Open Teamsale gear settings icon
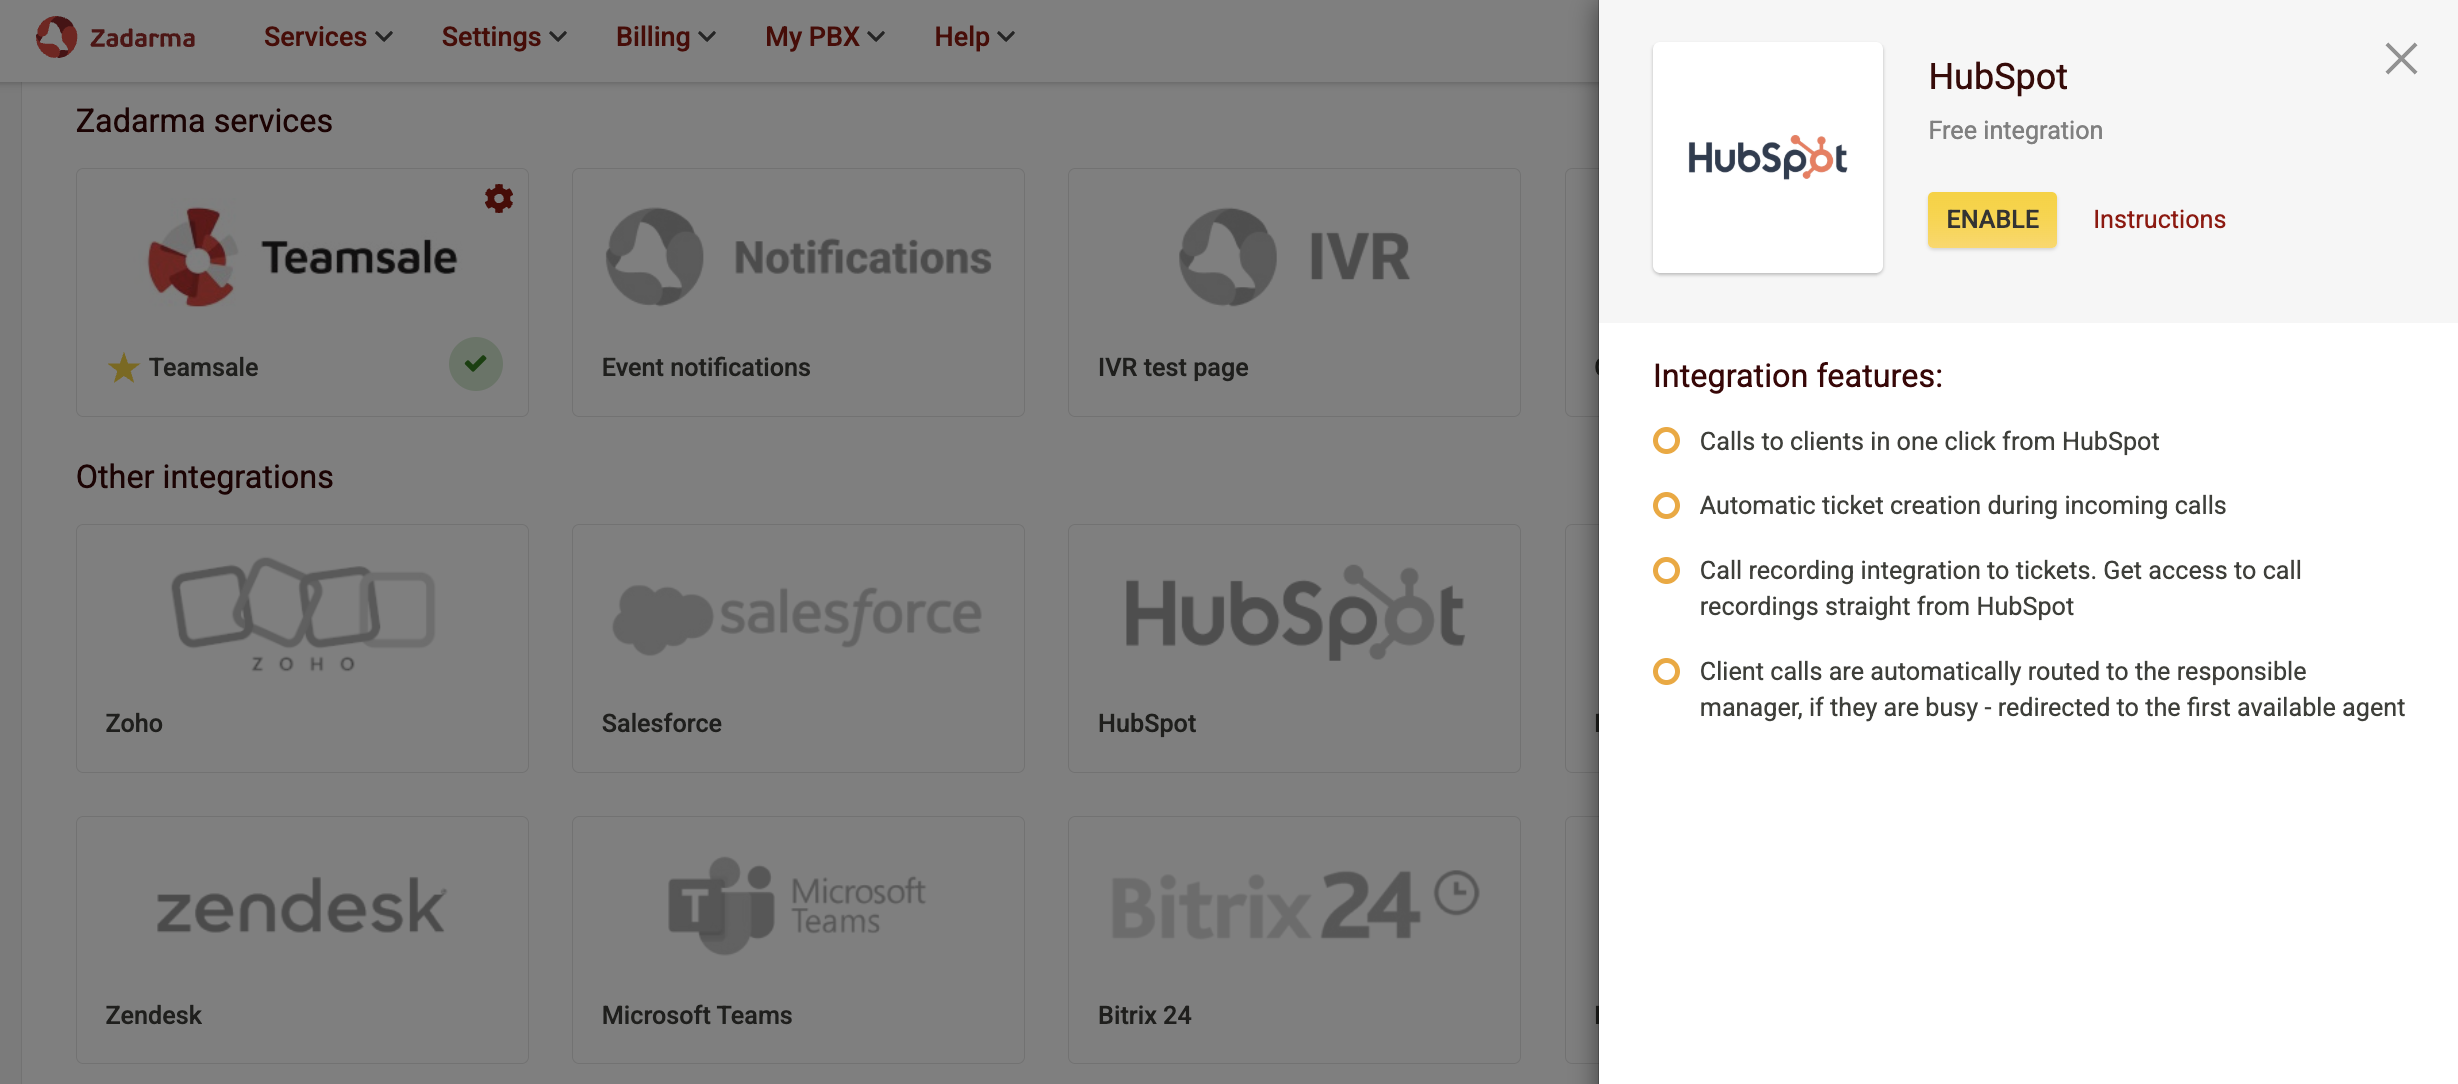 (x=498, y=198)
